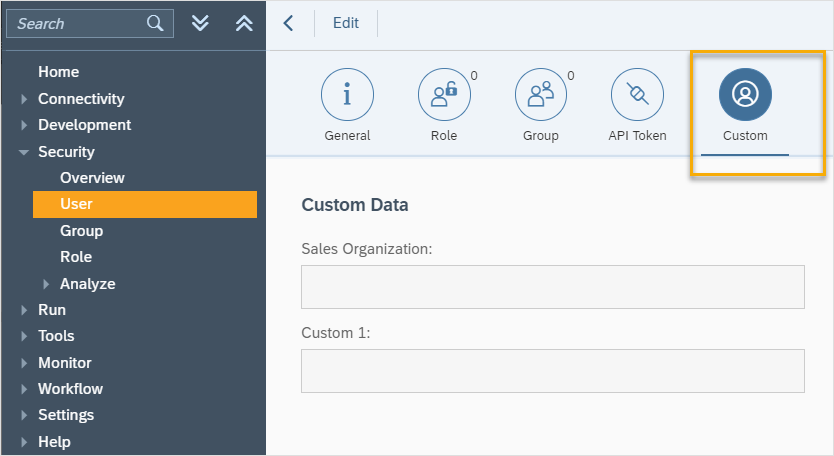Select Overview under Security
The height and width of the screenshot is (456, 834).
92,178
